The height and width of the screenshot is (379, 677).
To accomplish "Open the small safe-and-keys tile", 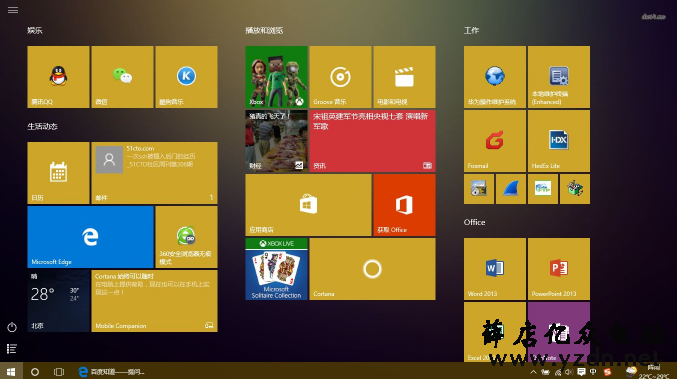I will coord(479,189).
